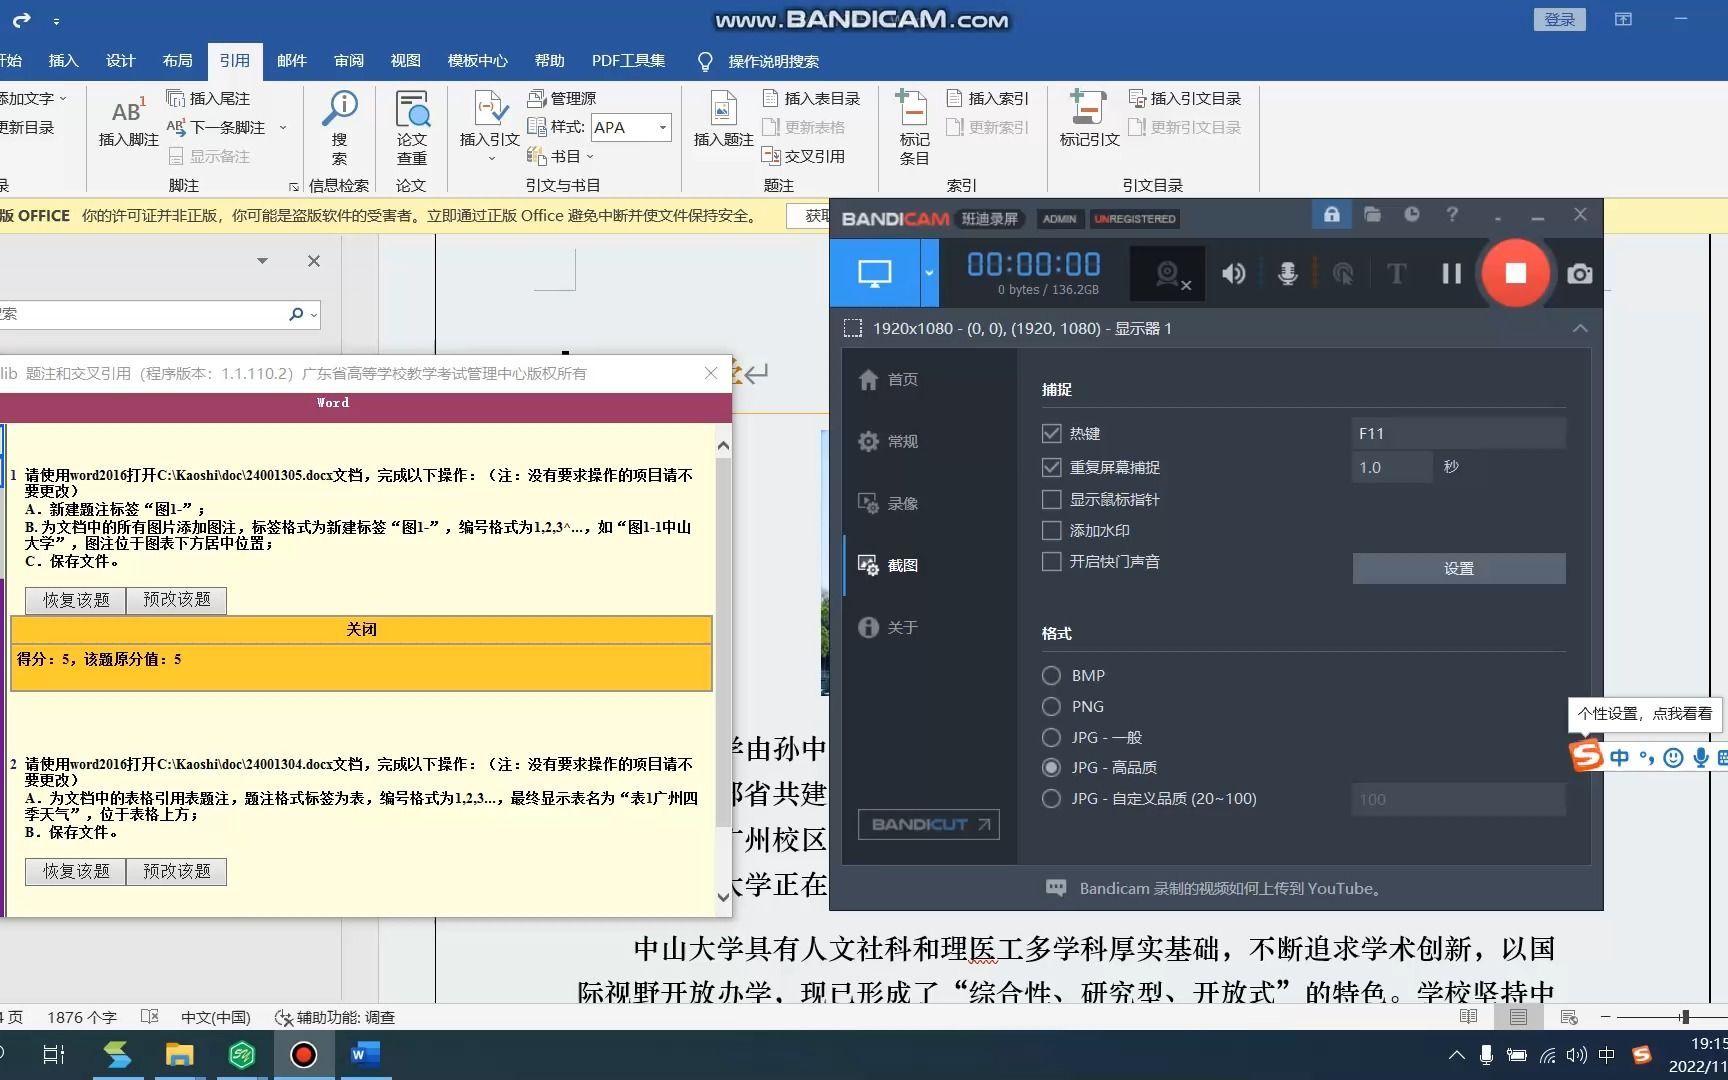1728x1080 pixels.
Task: Open Bandicam output folder icon
Action: 1372,214
